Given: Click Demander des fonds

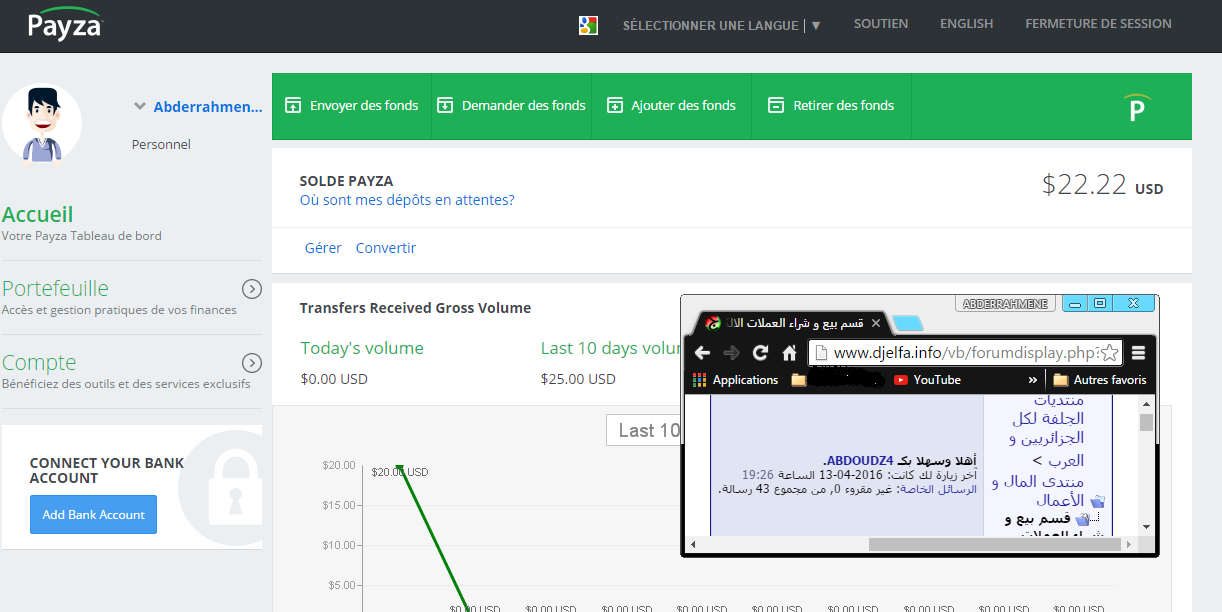Looking at the screenshot, I should coord(511,106).
